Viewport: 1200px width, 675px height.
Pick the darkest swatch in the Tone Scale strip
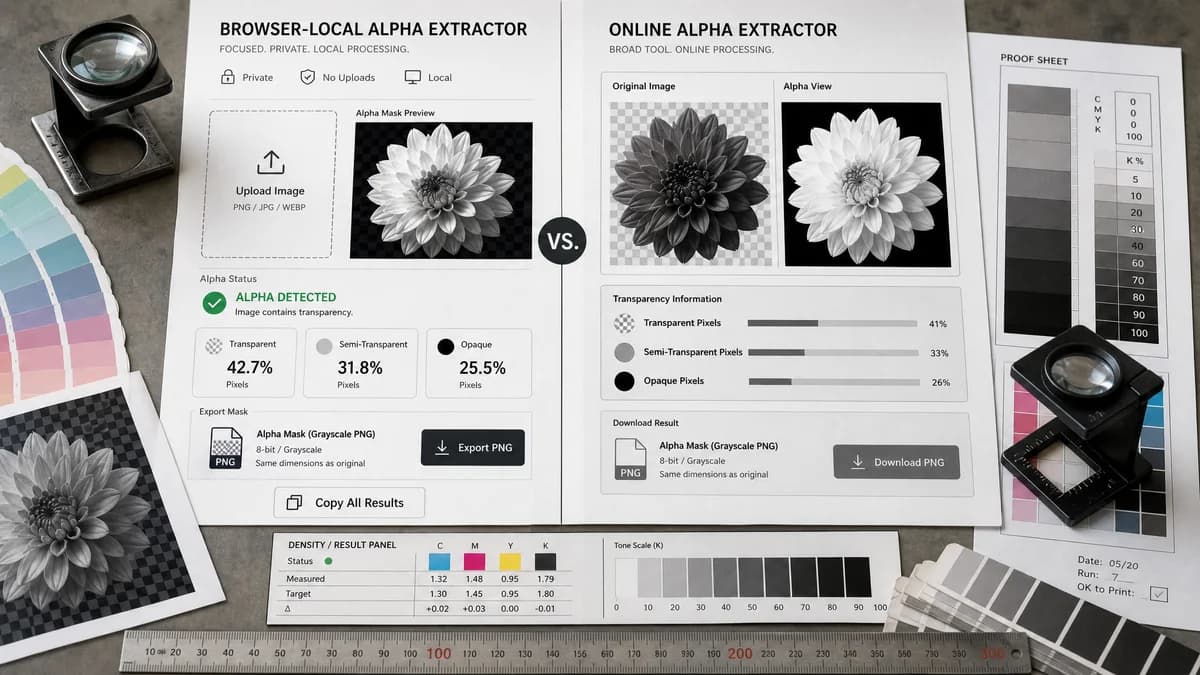pyautogui.click(x=857, y=577)
